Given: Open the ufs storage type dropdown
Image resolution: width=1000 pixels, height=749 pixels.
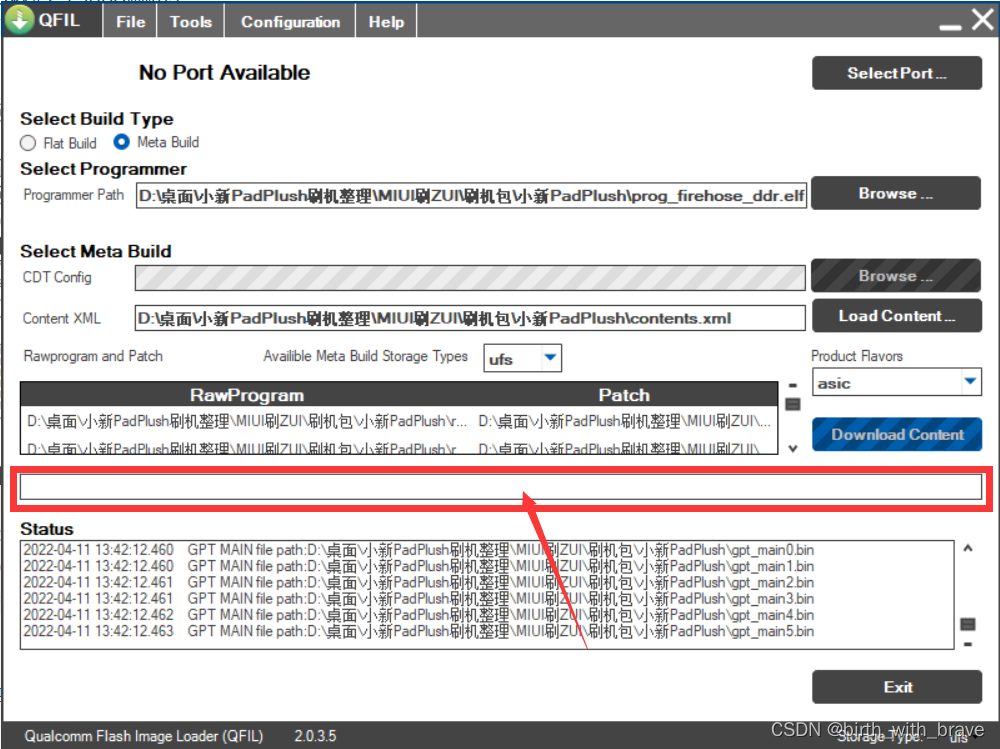Looking at the screenshot, I should point(523,359).
